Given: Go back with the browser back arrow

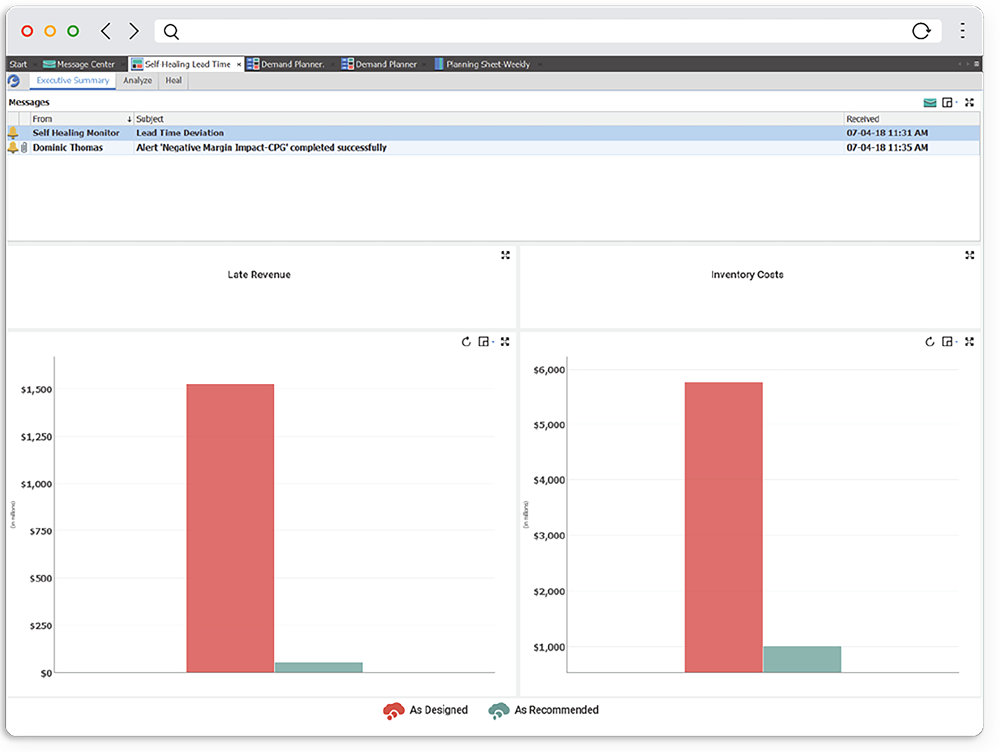Looking at the screenshot, I should (106, 31).
